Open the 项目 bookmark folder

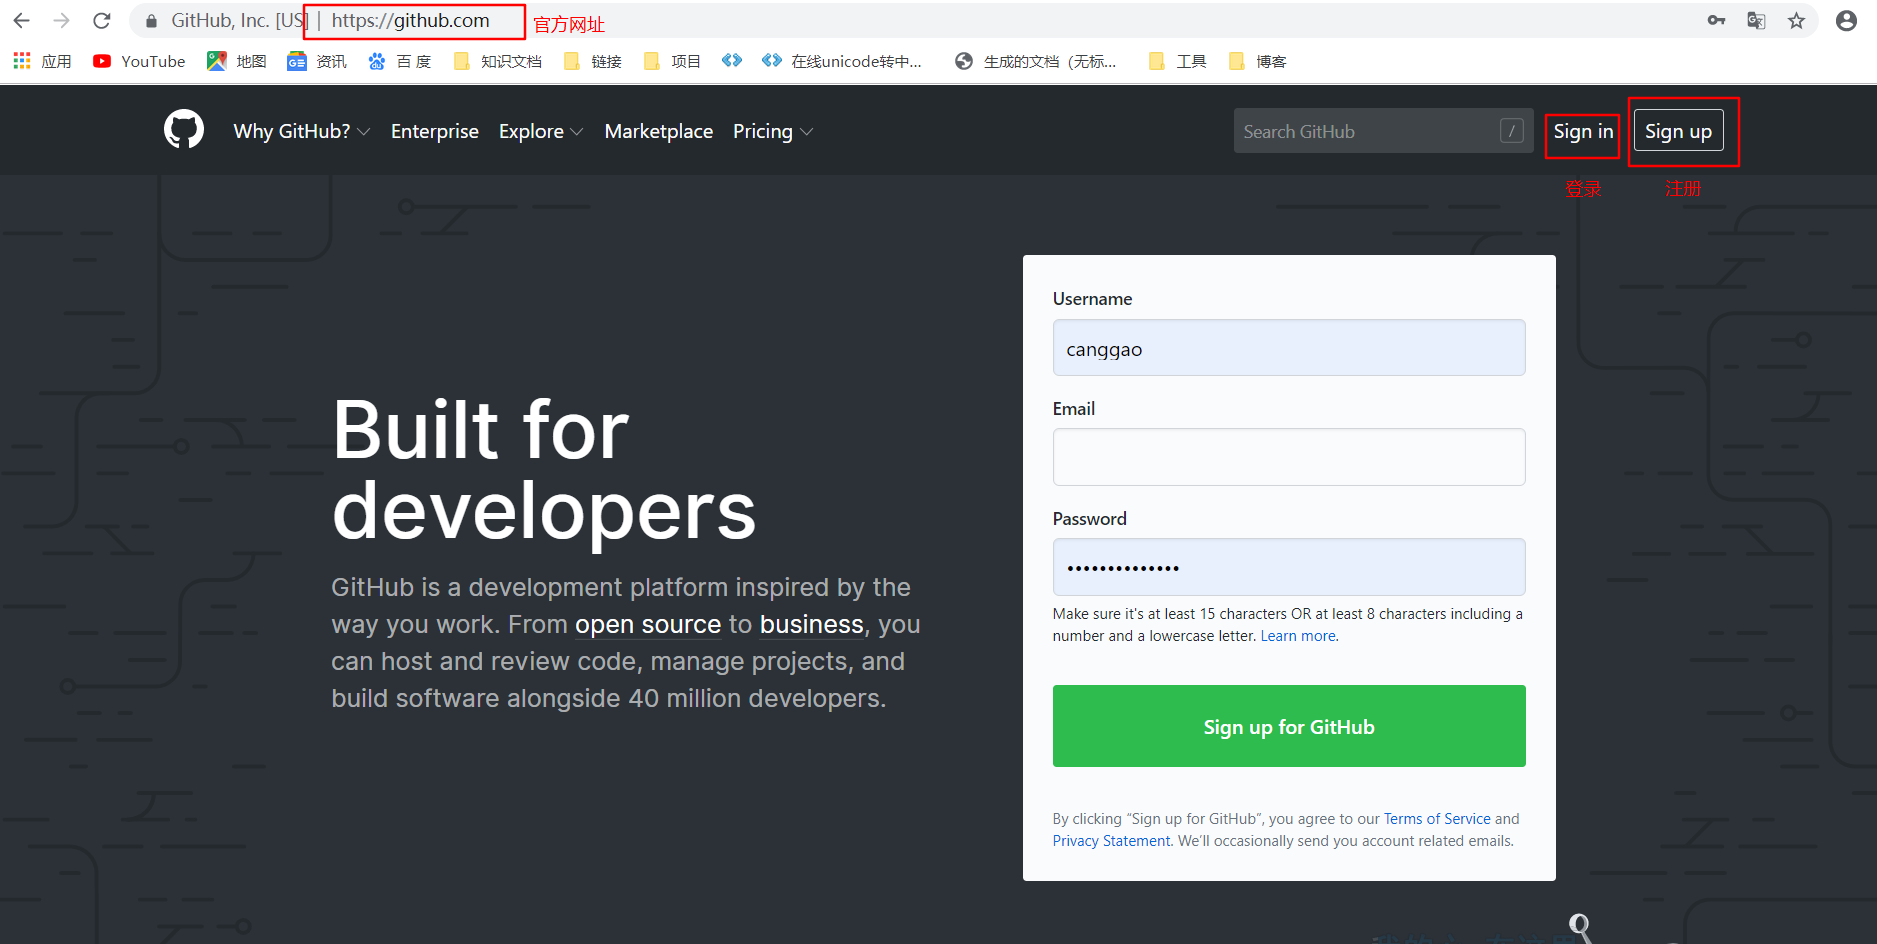673,61
